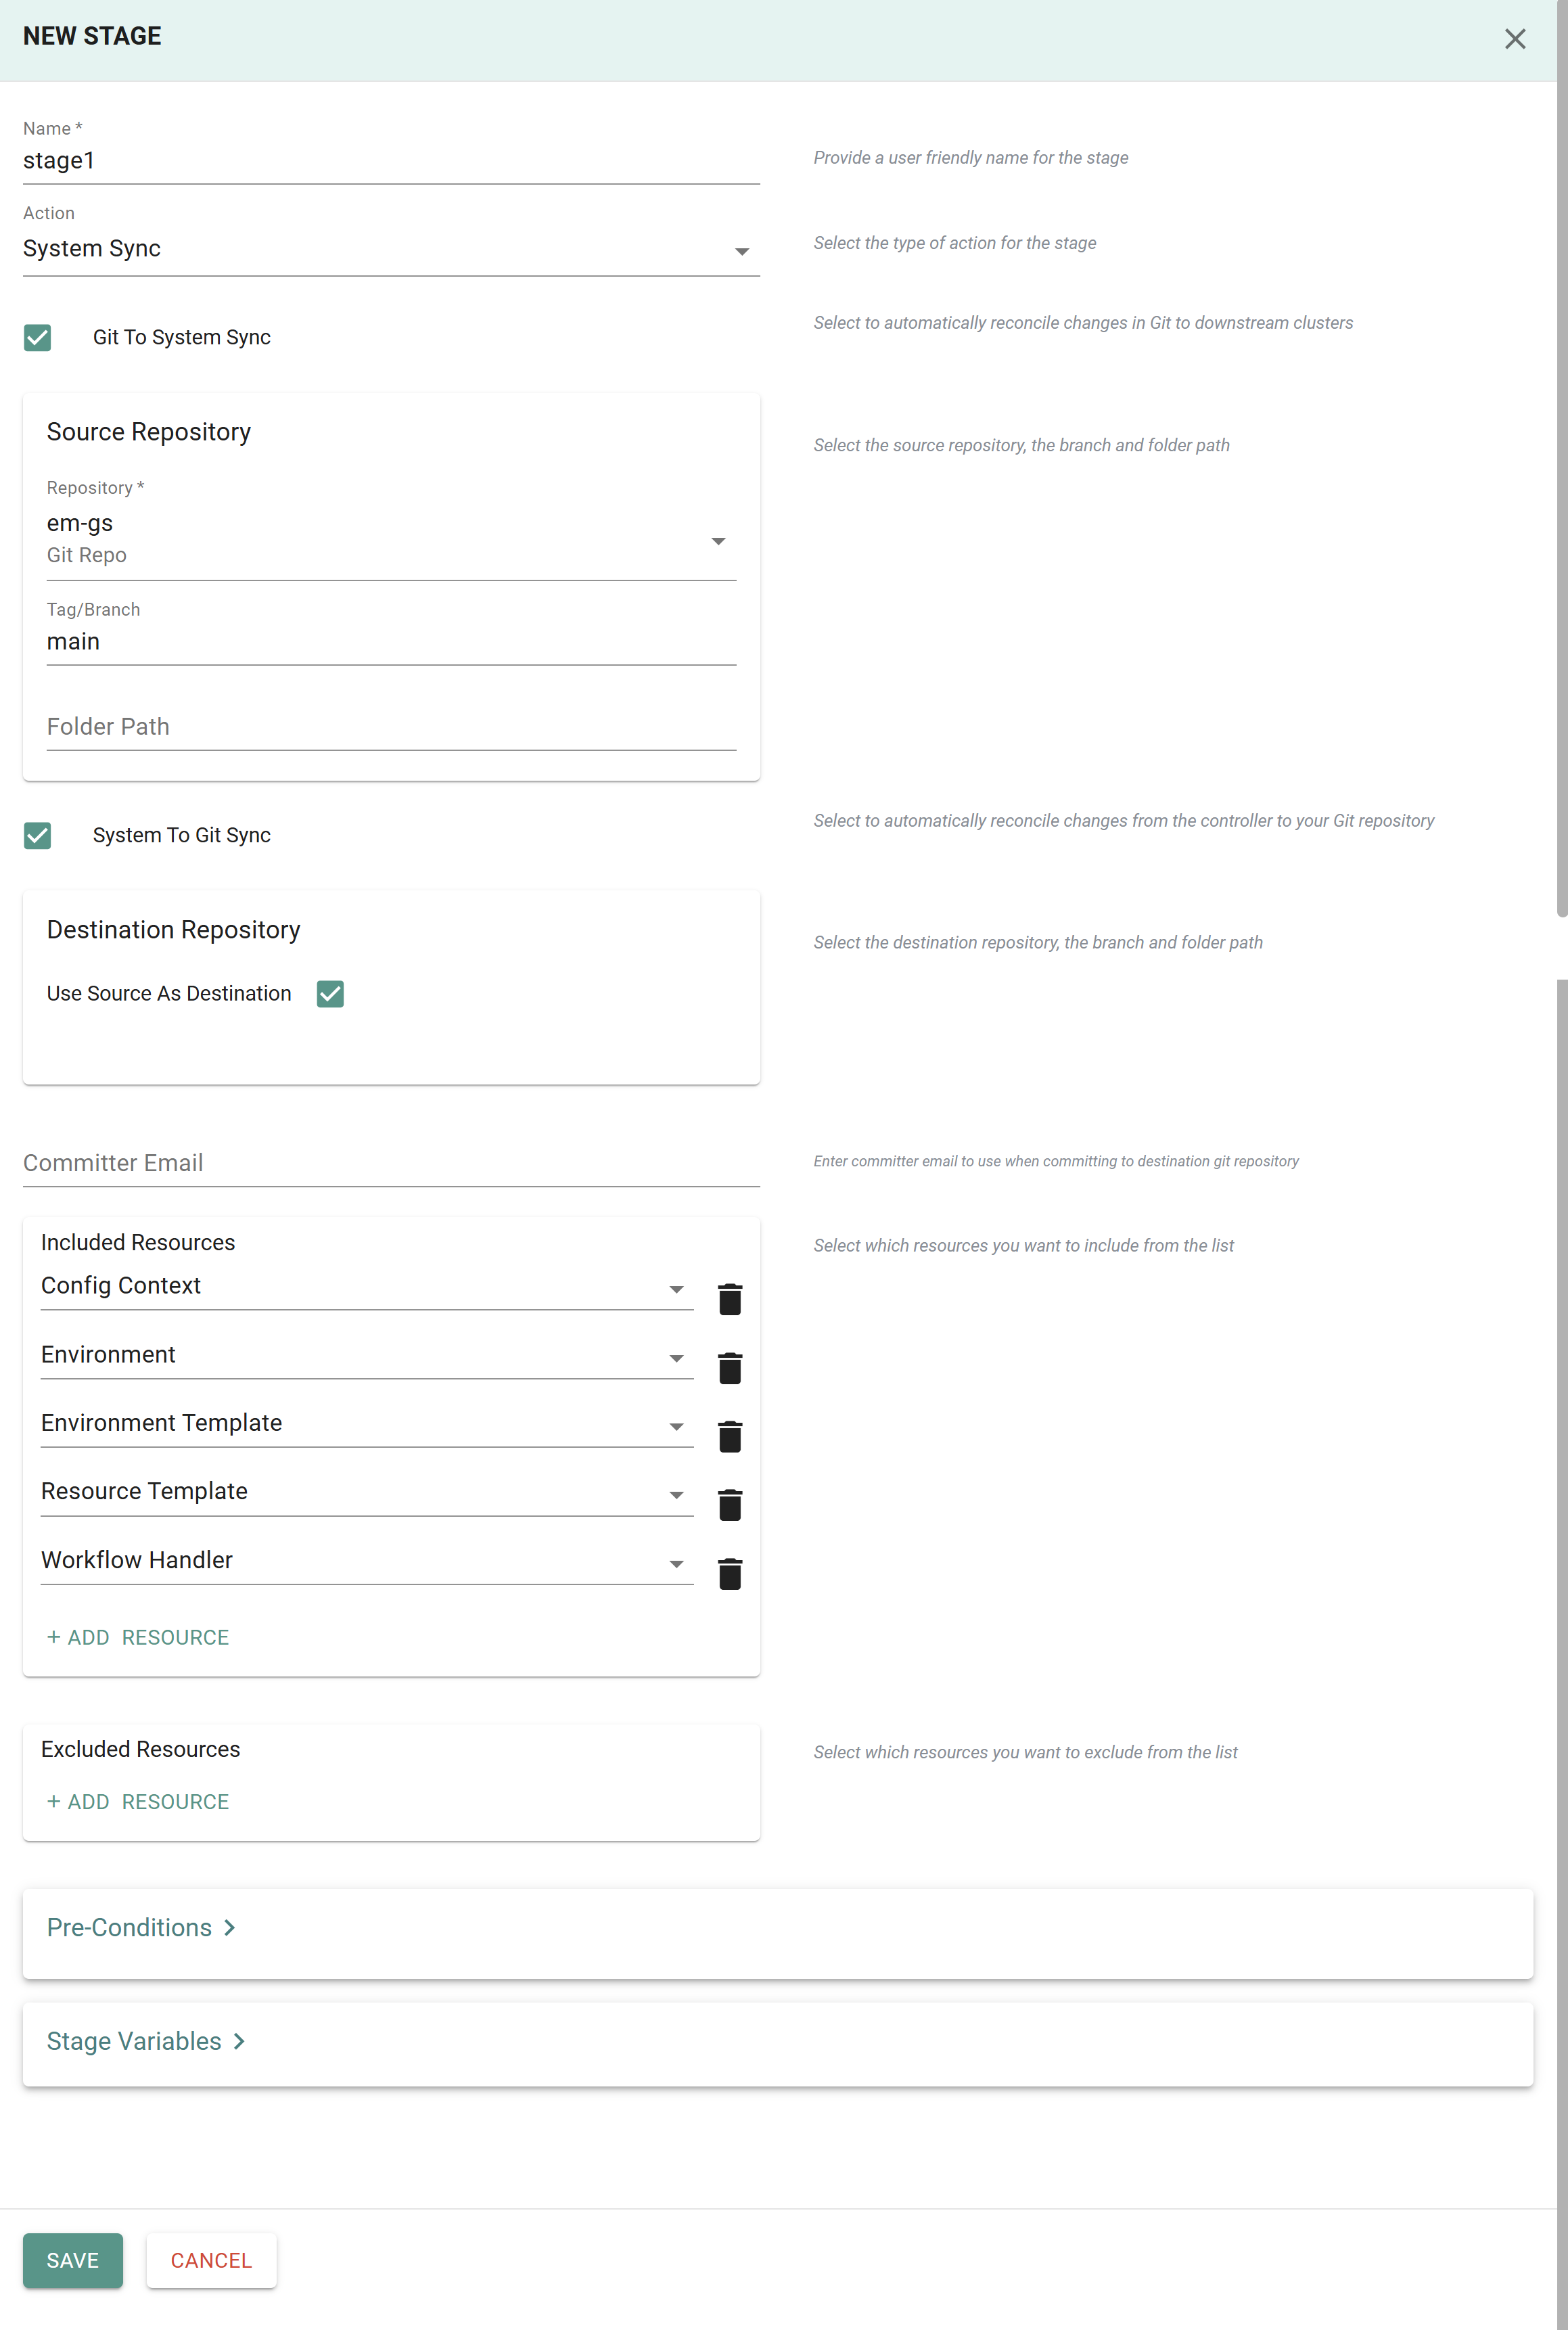The width and height of the screenshot is (1568, 2330).
Task: Expand the Stage Variables section
Action: pos(146,2042)
